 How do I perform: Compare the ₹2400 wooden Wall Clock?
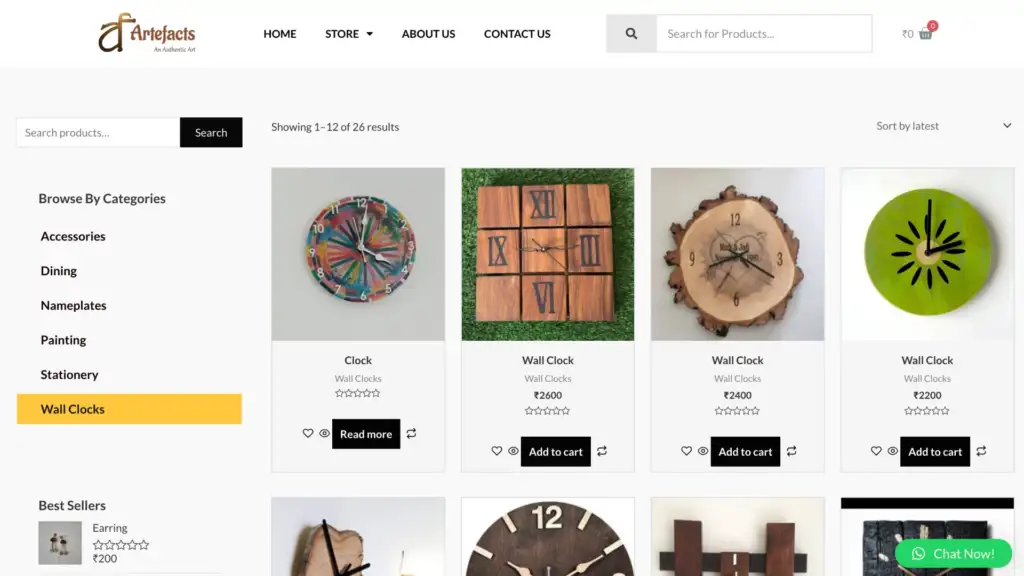791,451
